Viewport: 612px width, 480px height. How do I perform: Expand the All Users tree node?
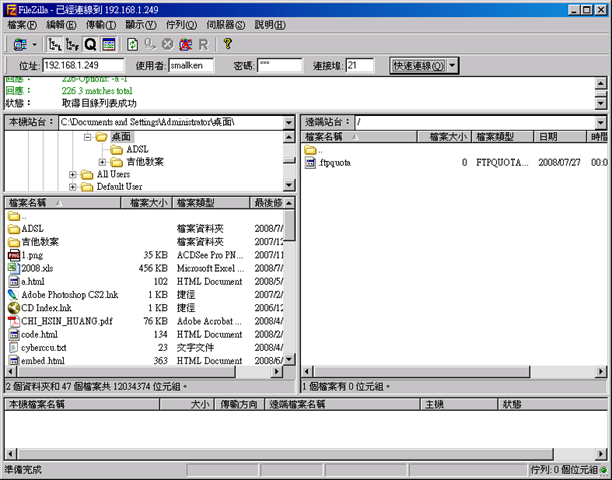coord(73,174)
